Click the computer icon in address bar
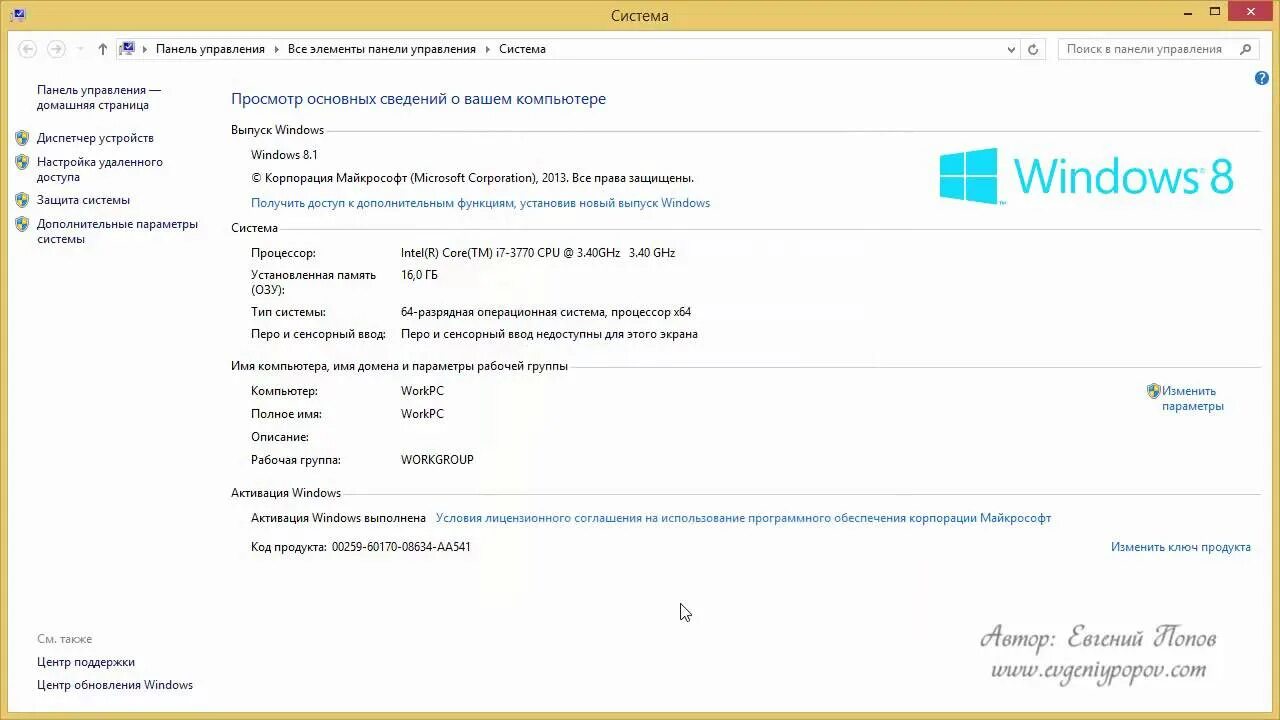The image size is (1280, 720). (127, 48)
